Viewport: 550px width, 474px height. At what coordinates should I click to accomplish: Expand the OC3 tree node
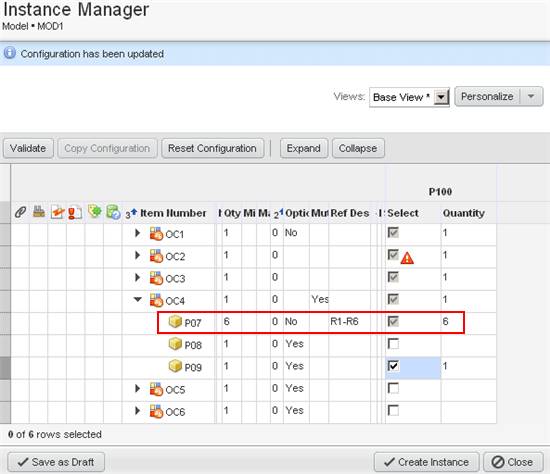[138, 278]
